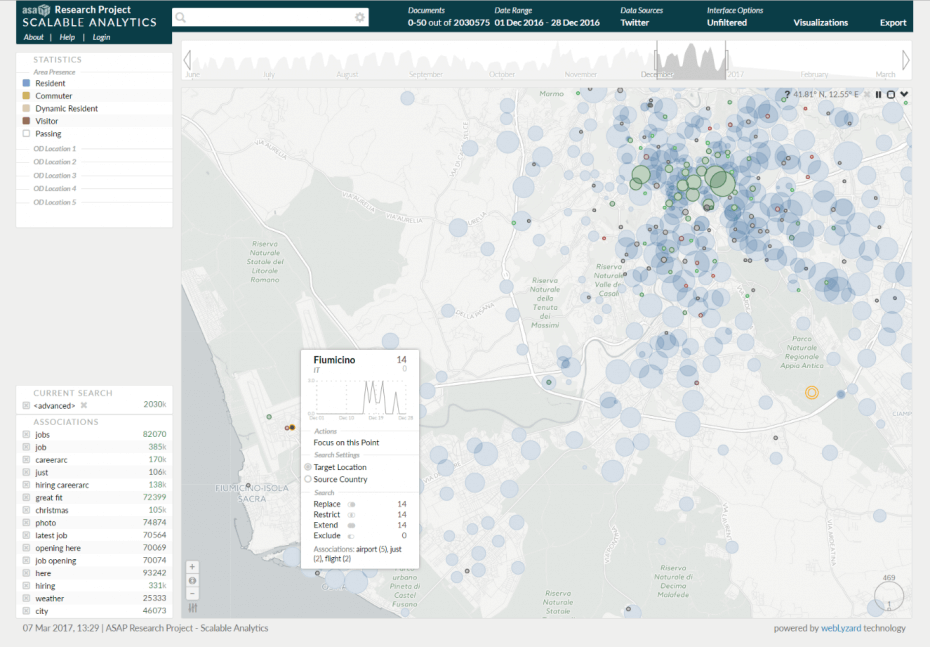Pause the map animation
930x647 pixels.
pos(878,95)
